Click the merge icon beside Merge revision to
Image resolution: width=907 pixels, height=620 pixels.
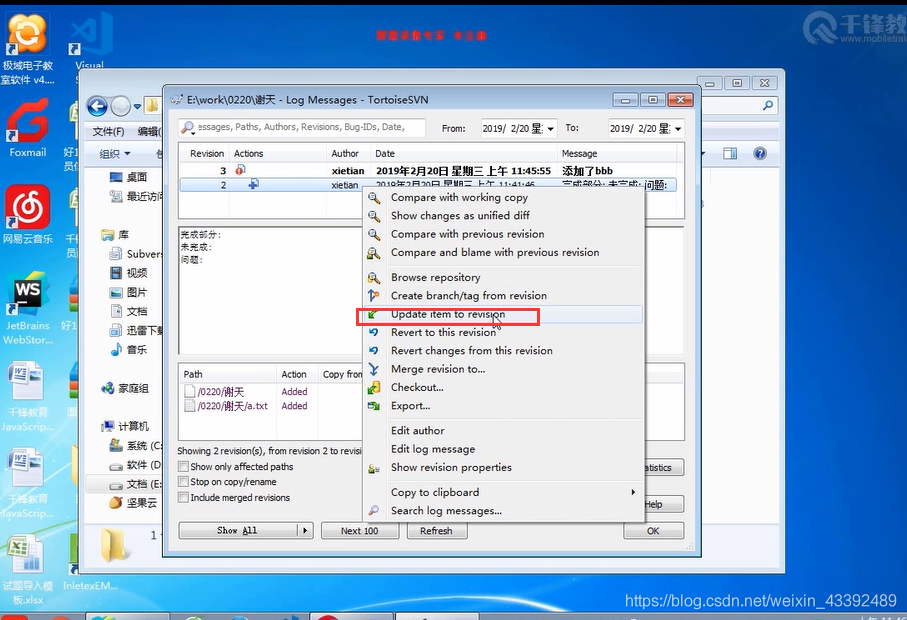[x=374, y=369]
